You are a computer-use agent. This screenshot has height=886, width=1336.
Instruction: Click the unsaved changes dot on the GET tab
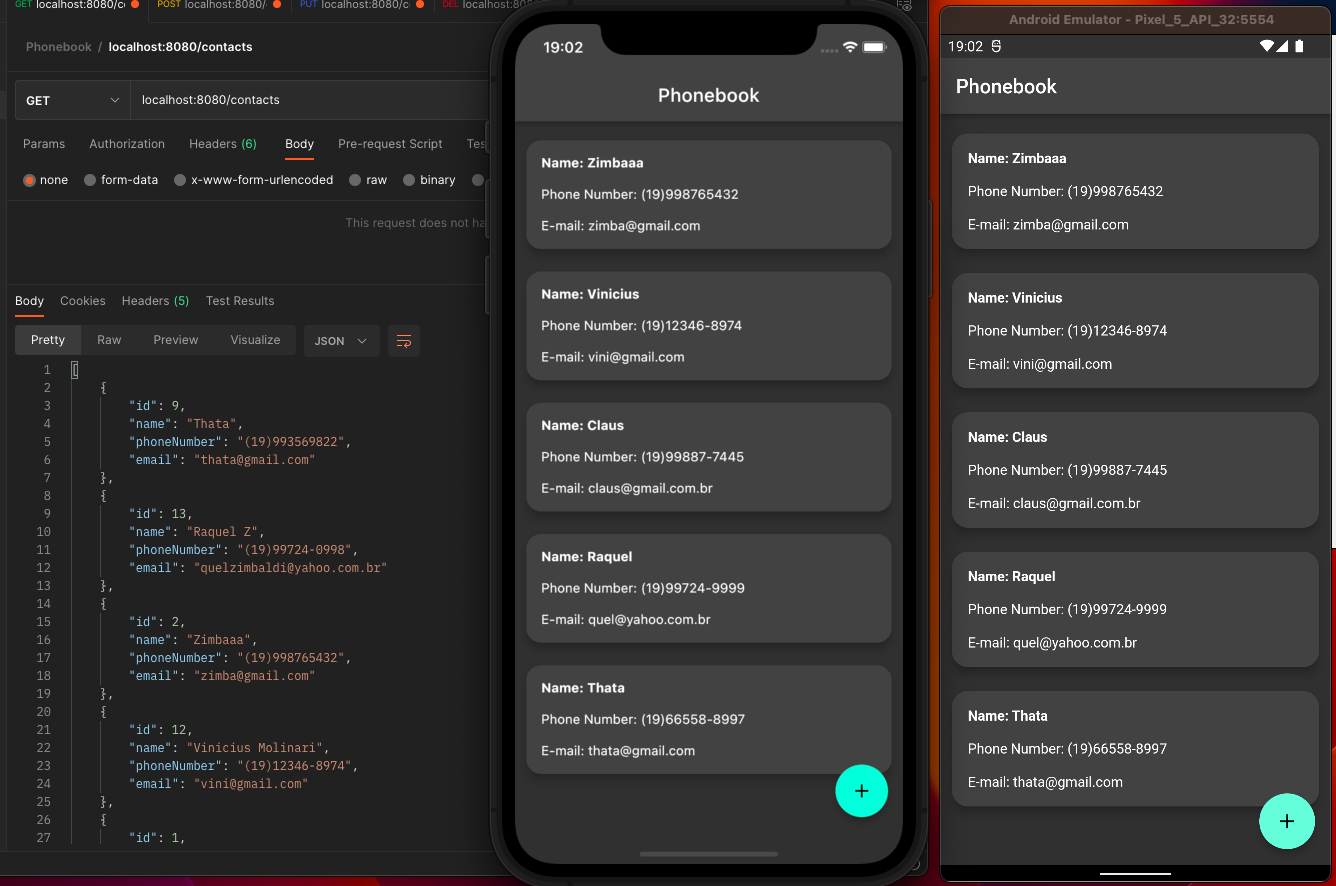point(135,7)
